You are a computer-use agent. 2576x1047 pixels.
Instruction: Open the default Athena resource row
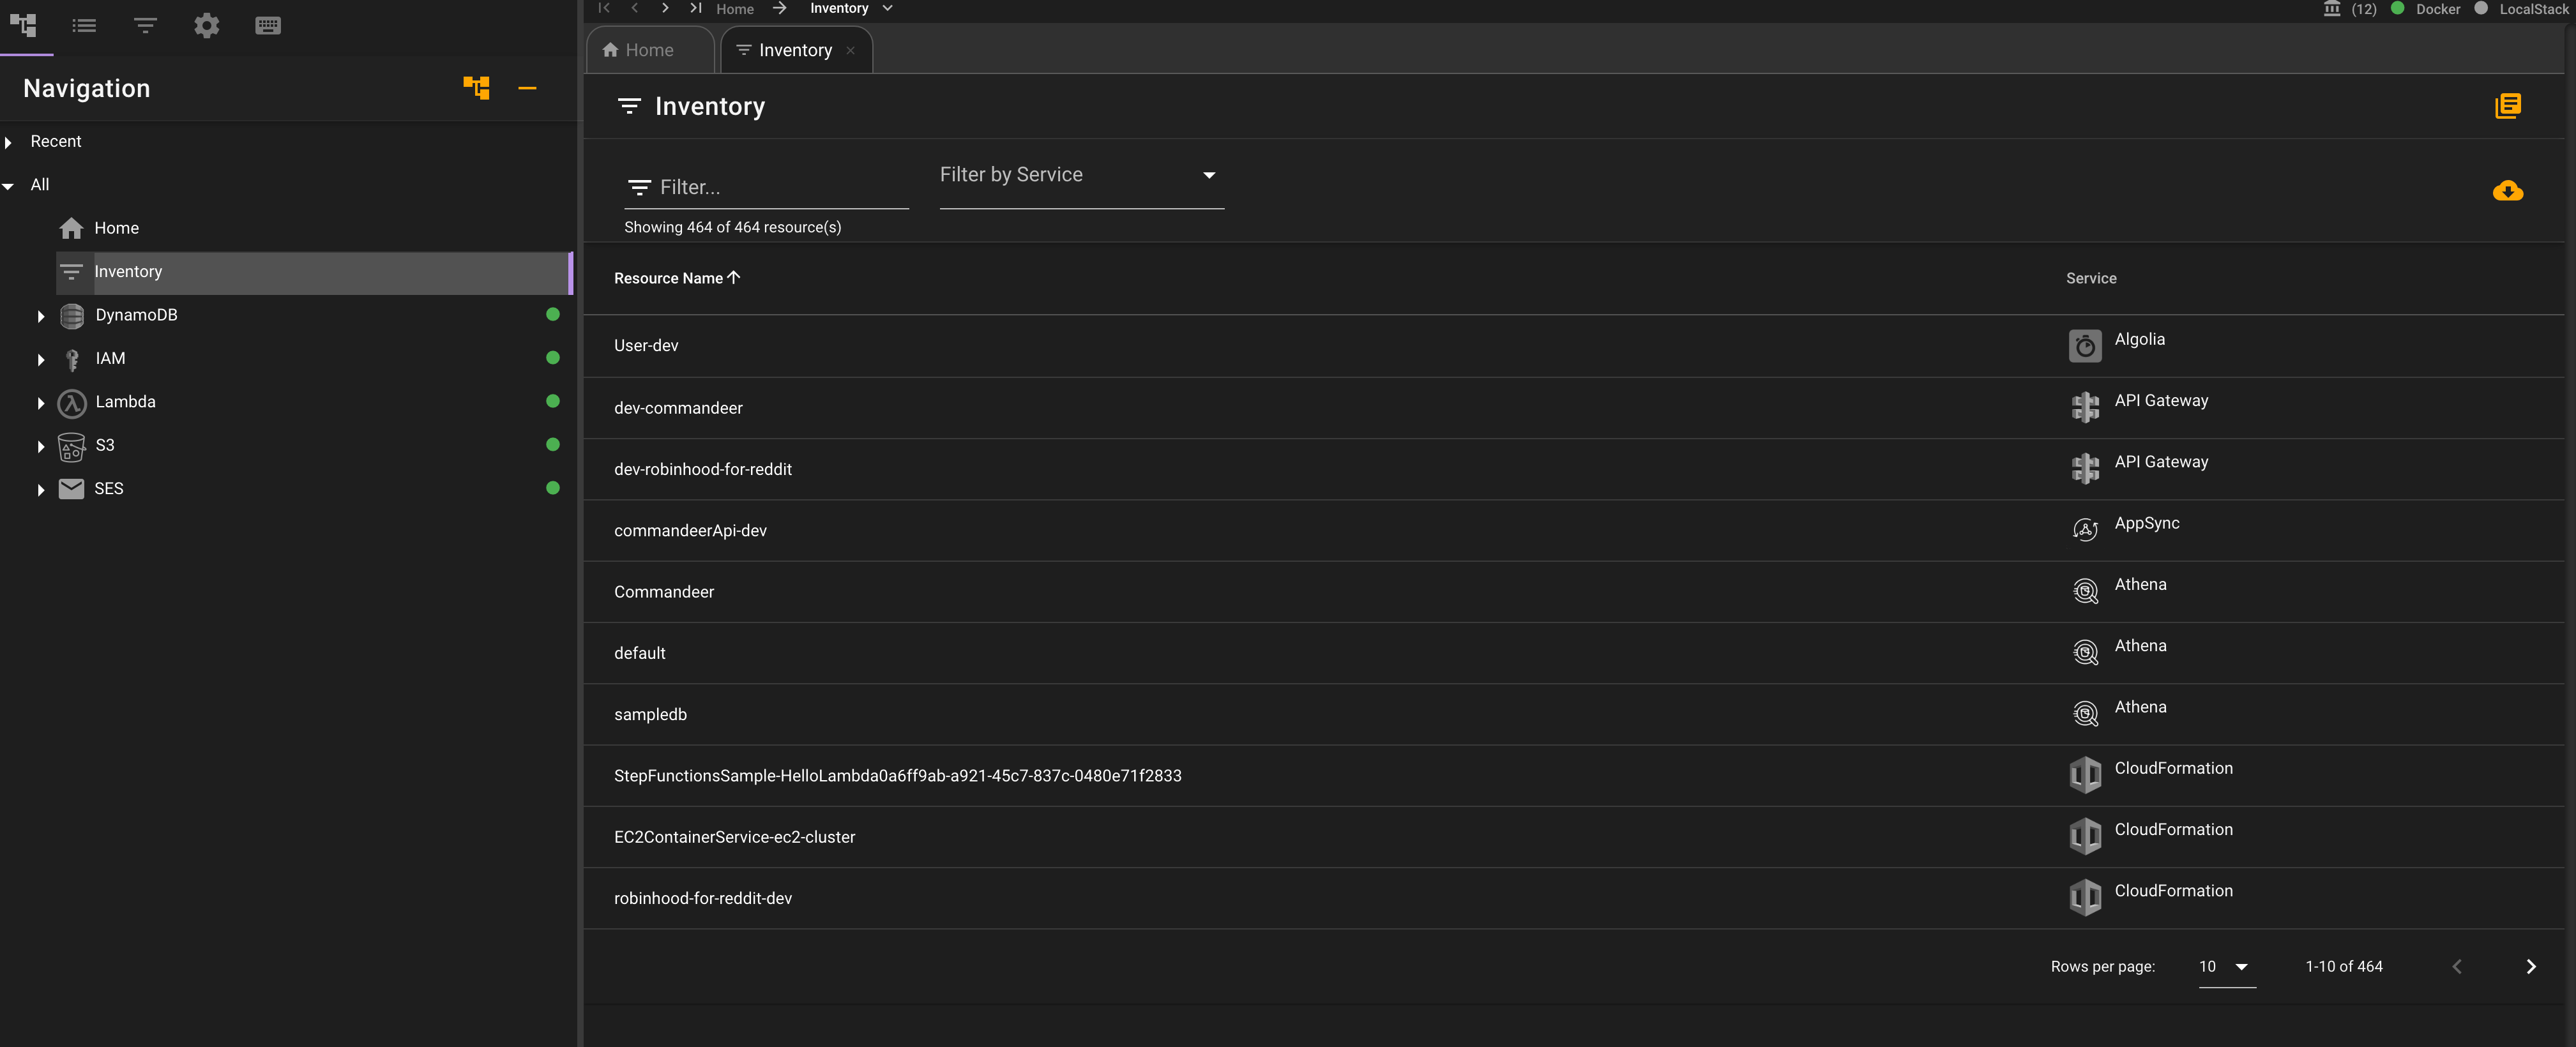(1574, 653)
